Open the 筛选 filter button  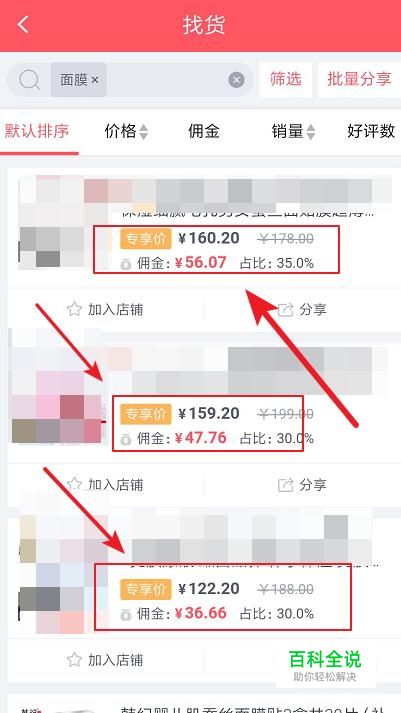click(x=286, y=80)
